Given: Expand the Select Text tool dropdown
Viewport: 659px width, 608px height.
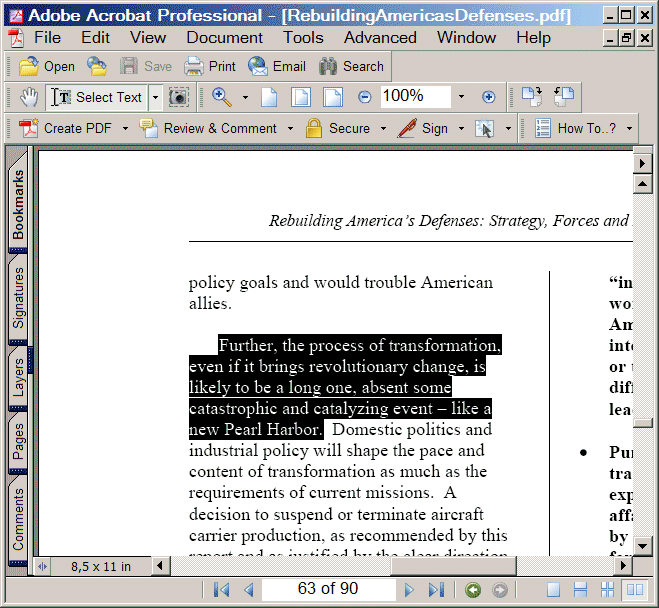Looking at the screenshot, I should tap(155, 97).
